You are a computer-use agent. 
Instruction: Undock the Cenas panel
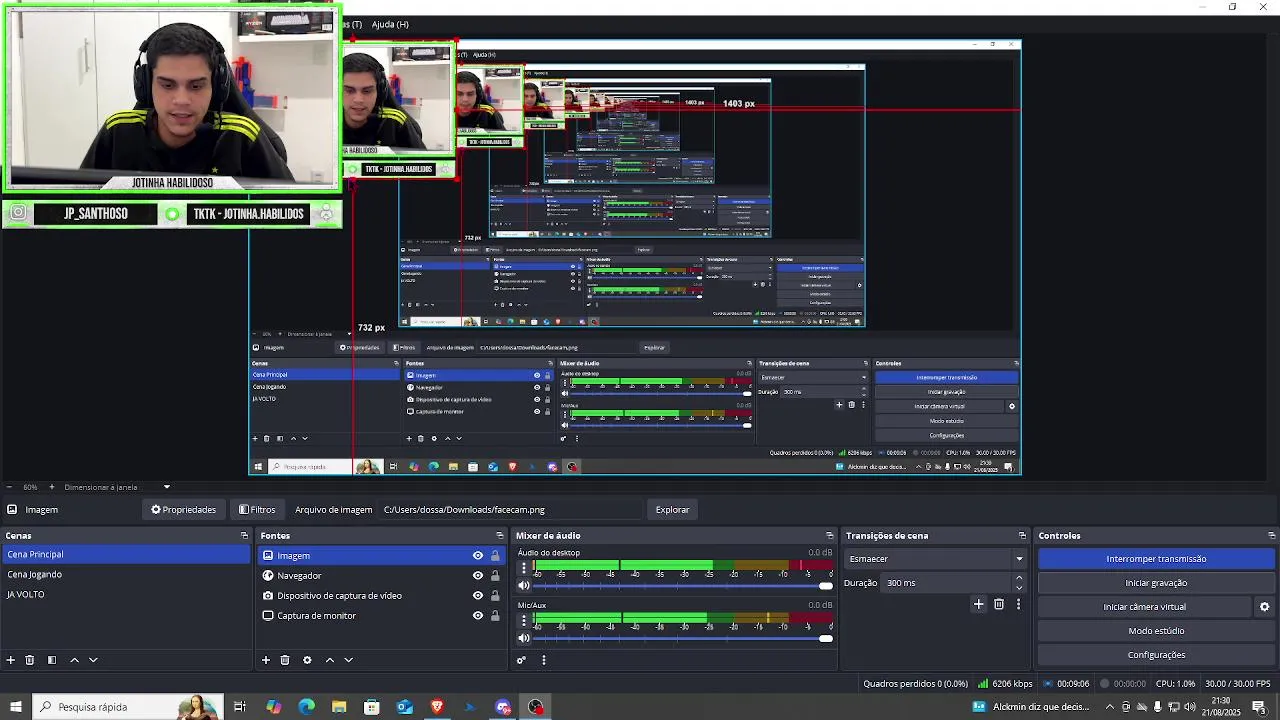(x=244, y=536)
